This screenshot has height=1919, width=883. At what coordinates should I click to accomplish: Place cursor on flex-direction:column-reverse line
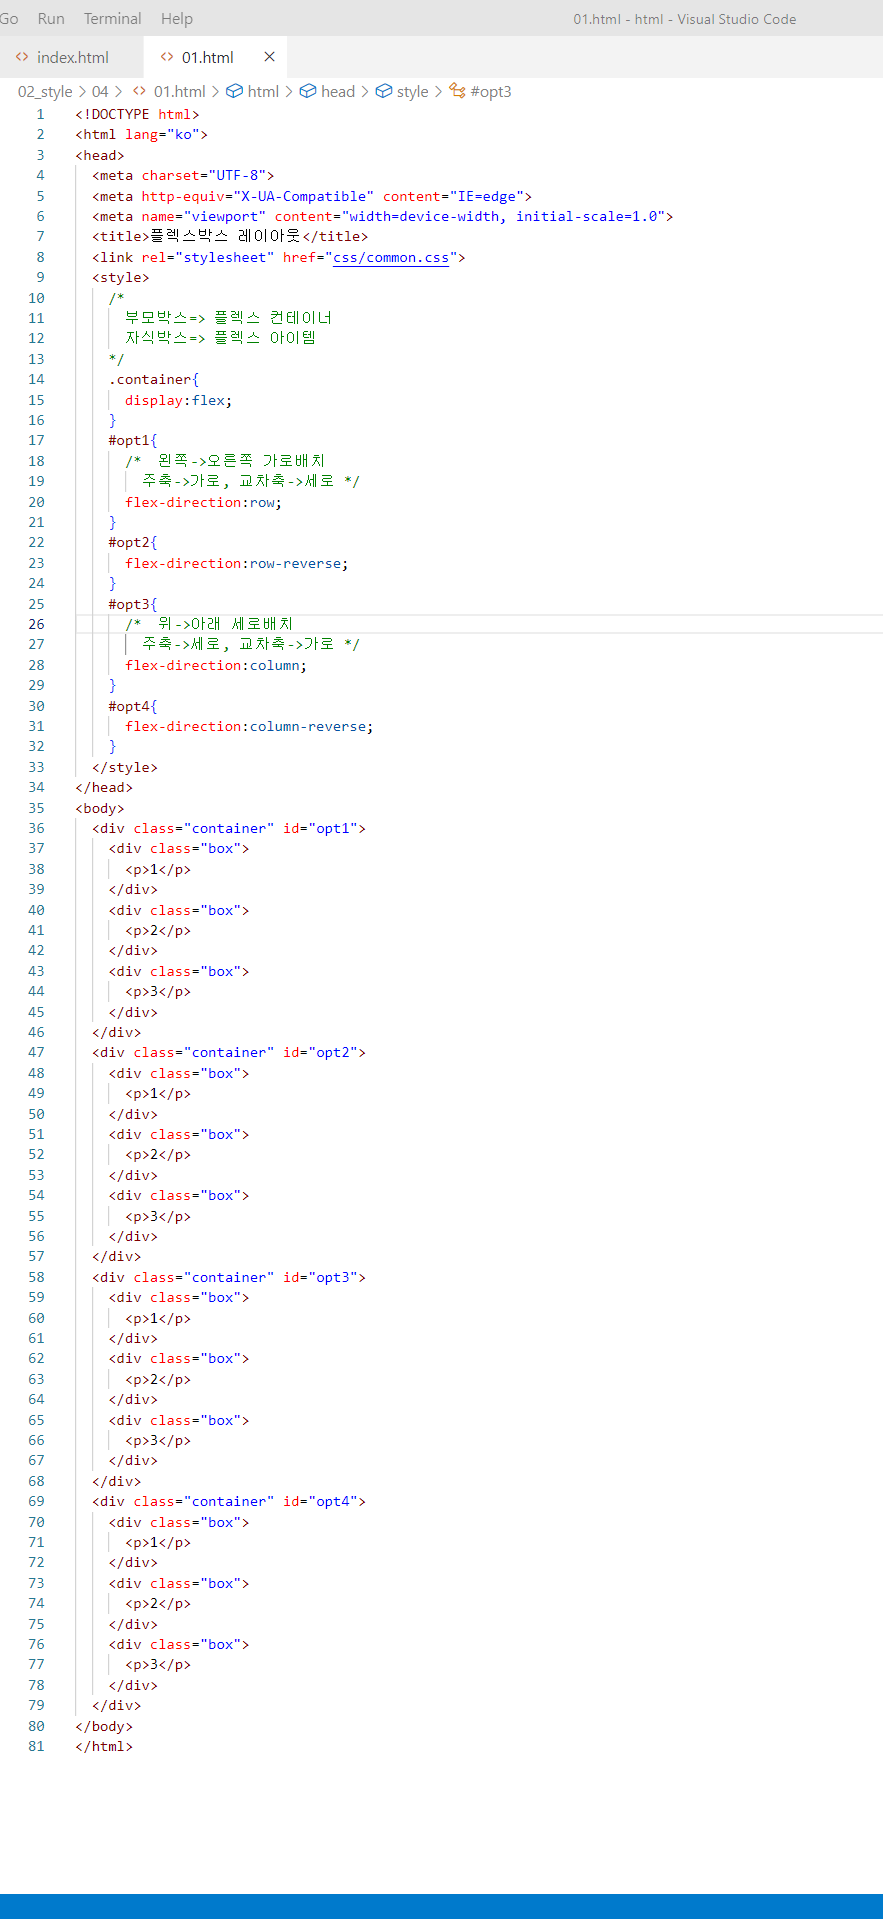coord(248,727)
